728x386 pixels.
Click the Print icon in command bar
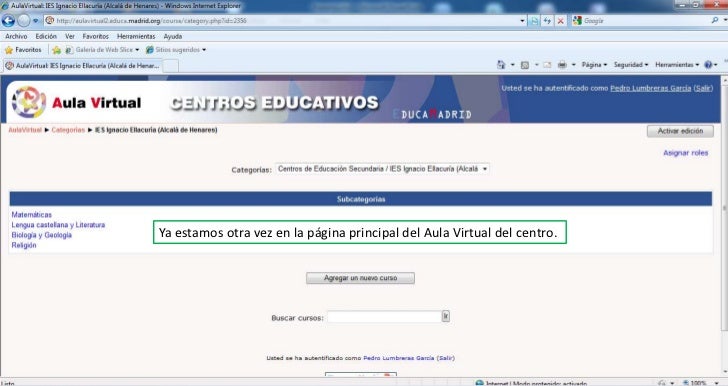tap(562, 65)
